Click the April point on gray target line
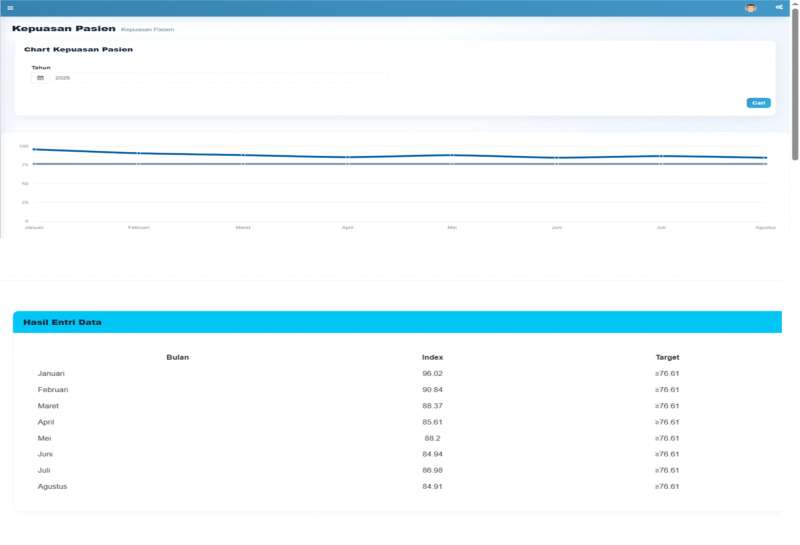This screenshot has height=545, width=800. 347,164
